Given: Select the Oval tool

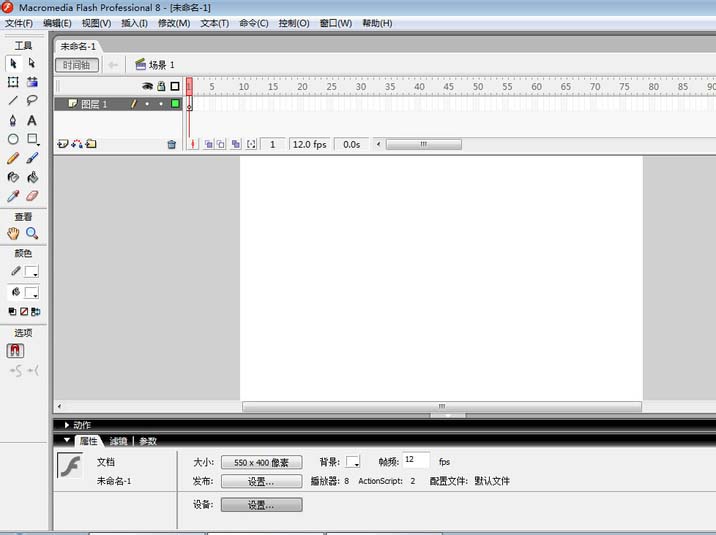Looking at the screenshot, I should 13,139.
